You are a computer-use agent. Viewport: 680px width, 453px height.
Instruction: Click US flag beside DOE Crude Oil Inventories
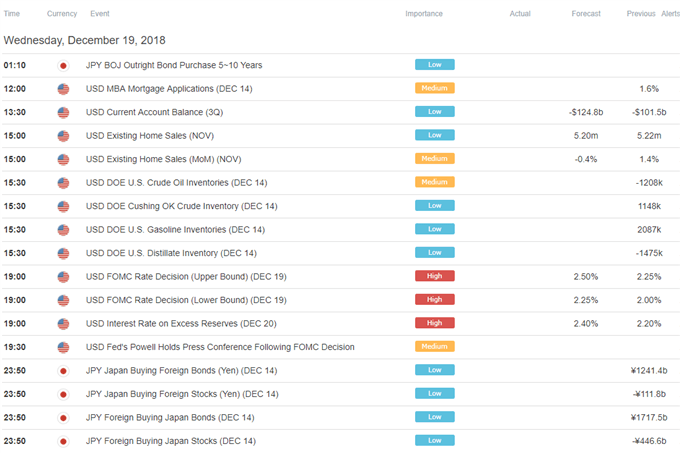pyautogui.click(x=63, y=183)
